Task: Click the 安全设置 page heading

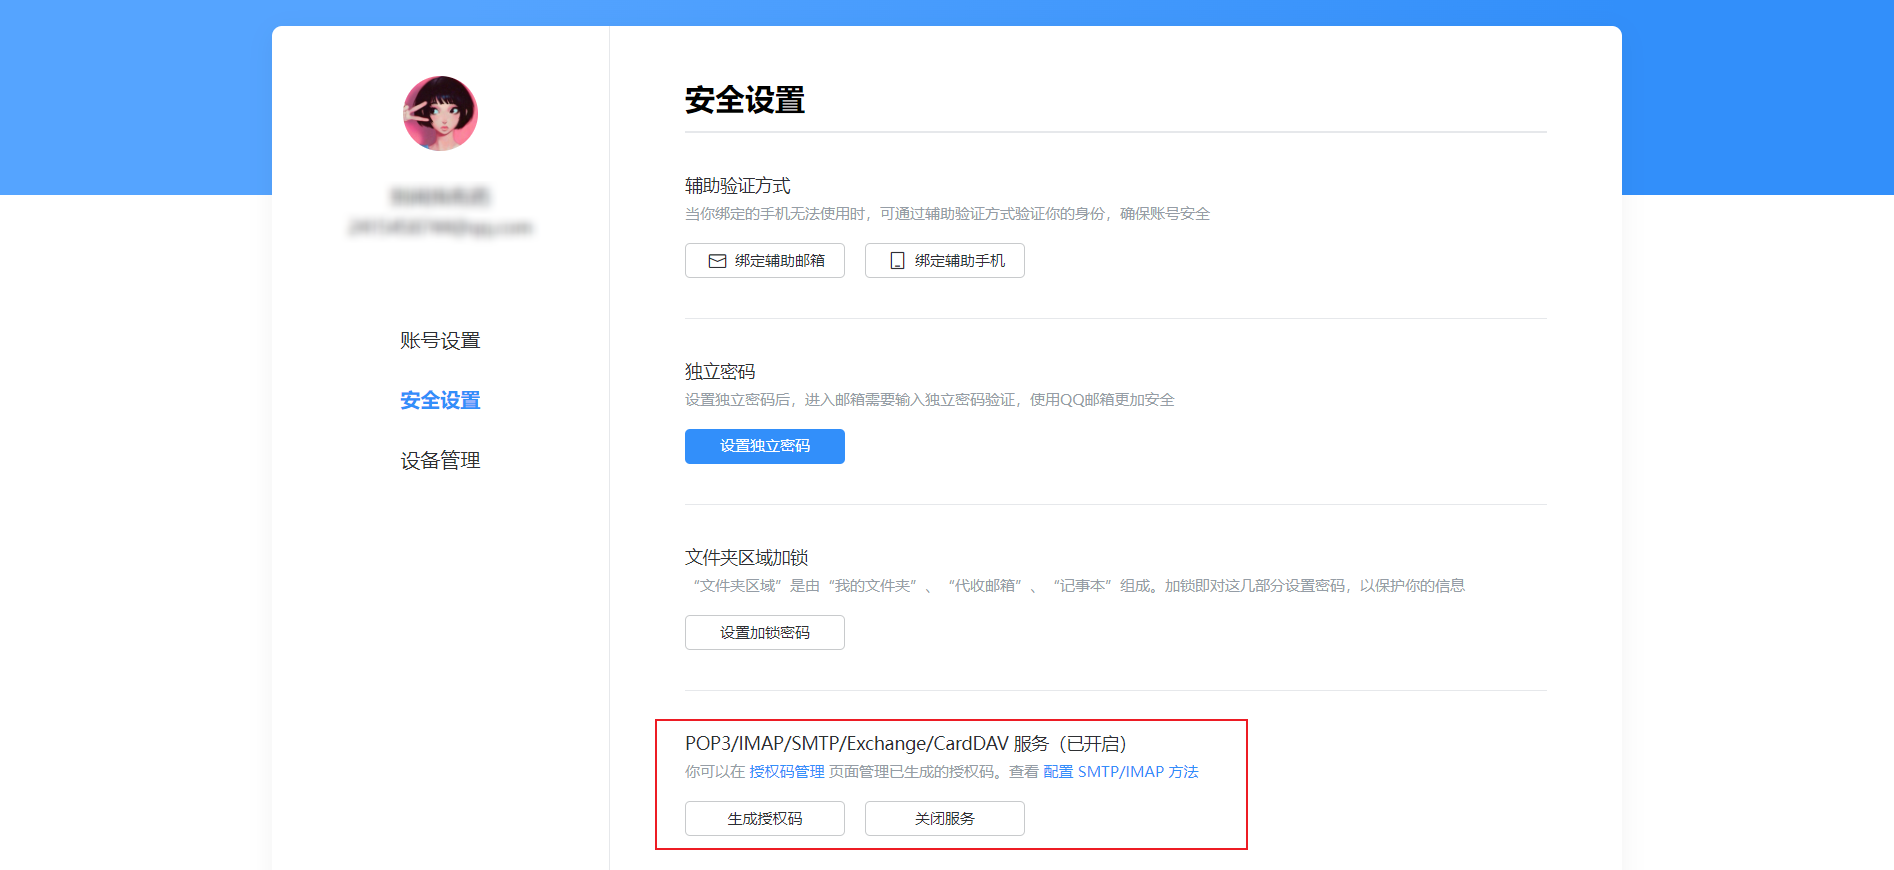Action: point(744,100)
